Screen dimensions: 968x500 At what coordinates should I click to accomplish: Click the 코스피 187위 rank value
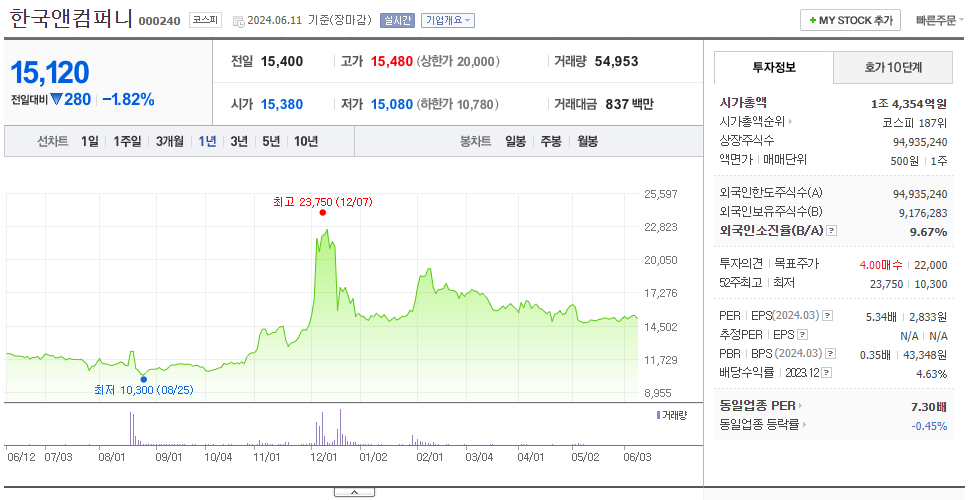click(x=916, y=123)
